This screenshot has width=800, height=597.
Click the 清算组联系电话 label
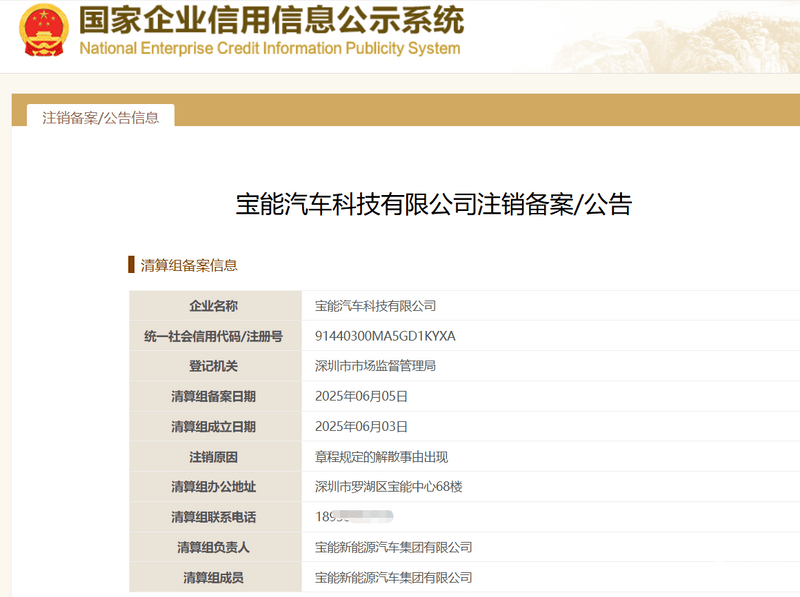[x=213, y=517]
